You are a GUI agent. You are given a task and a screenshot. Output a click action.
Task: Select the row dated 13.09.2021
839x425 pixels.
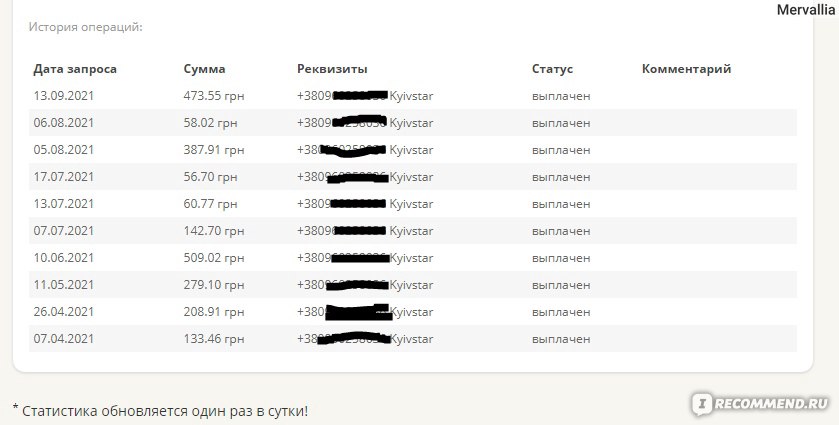[413, 96]
